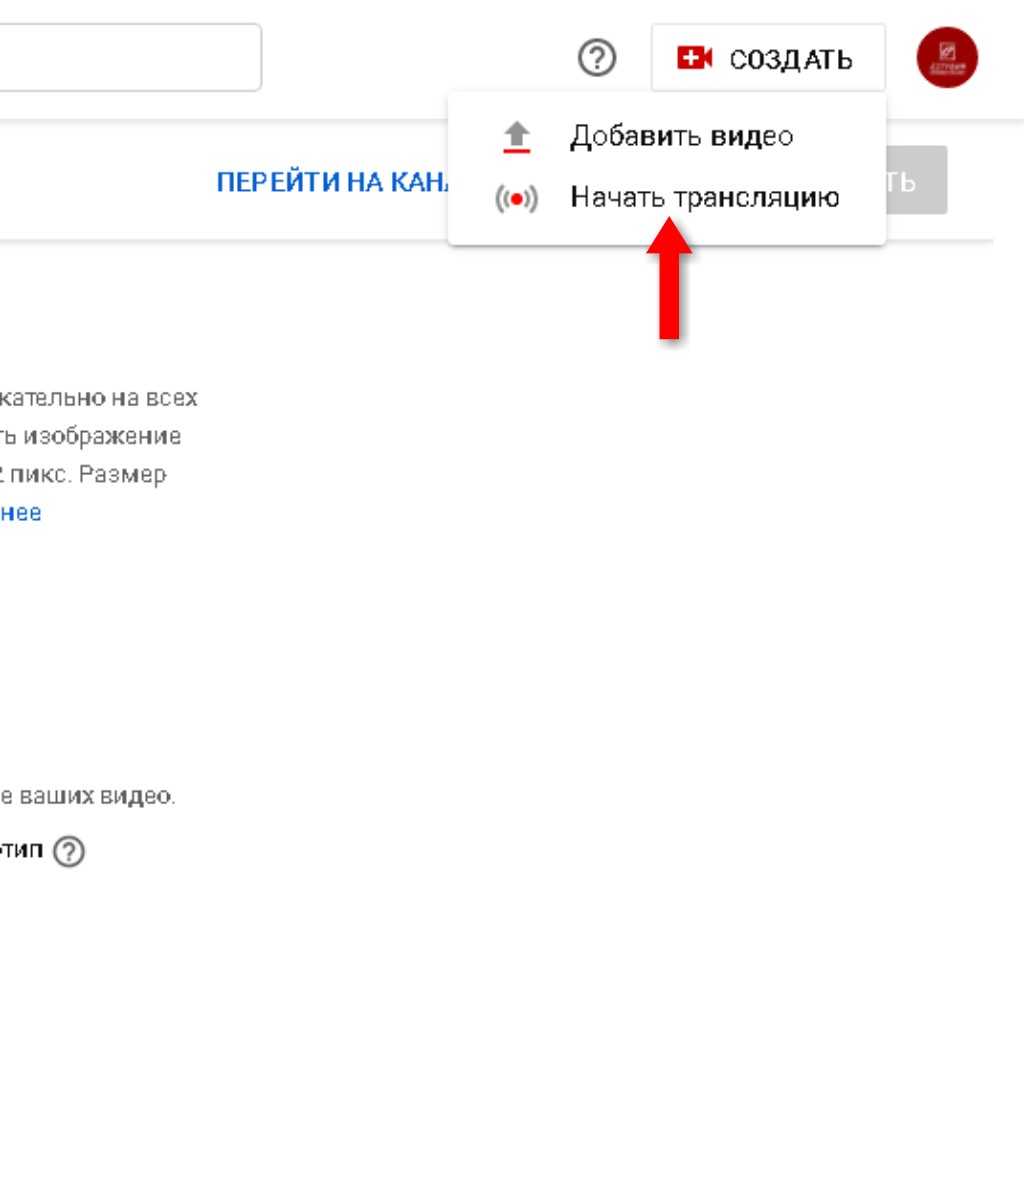Image resolution: width=1024 pixels, height=1194 pixels.
Task: Click the greyed-out button ending in 'ТЬ'
Action: click(917, 180)
